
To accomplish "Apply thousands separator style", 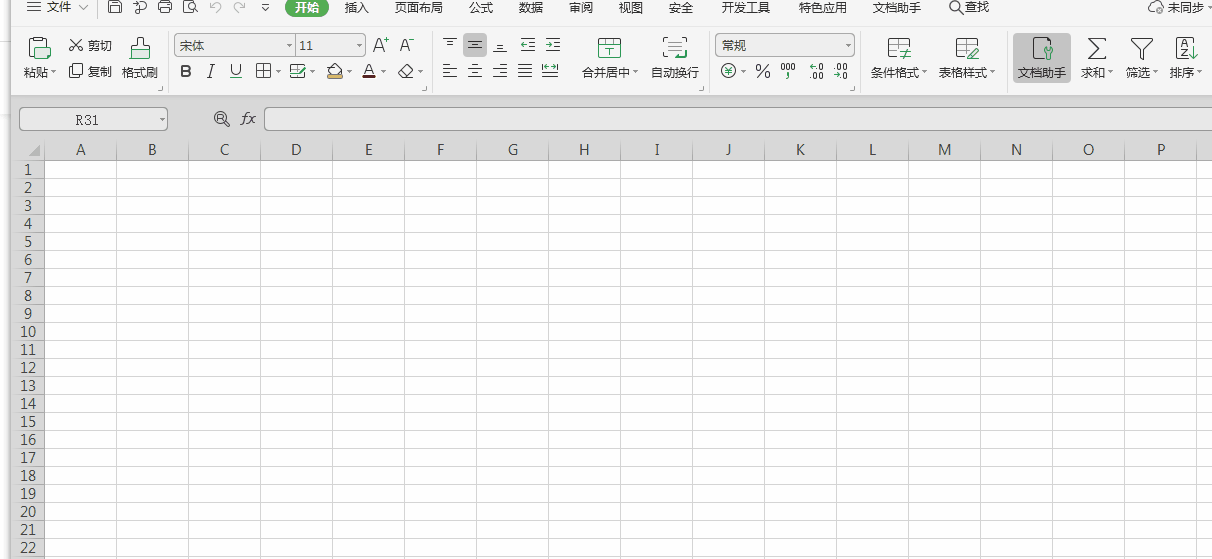I will [x=788, y=71].
